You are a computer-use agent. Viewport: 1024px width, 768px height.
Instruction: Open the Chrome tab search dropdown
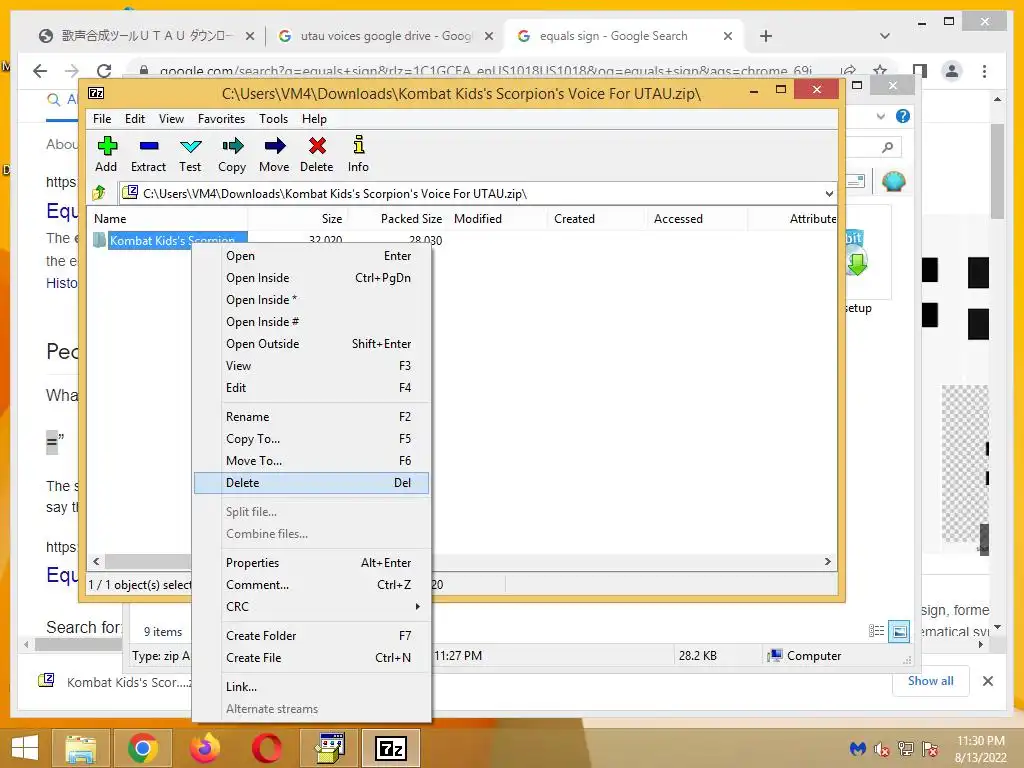[885, 36]
